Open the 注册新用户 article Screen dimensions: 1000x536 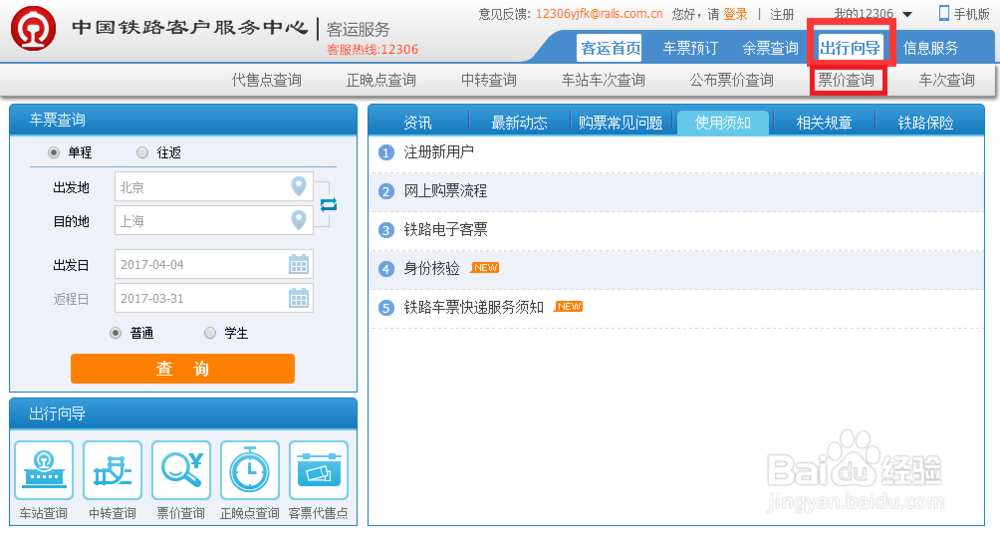[x=439, y=152]
